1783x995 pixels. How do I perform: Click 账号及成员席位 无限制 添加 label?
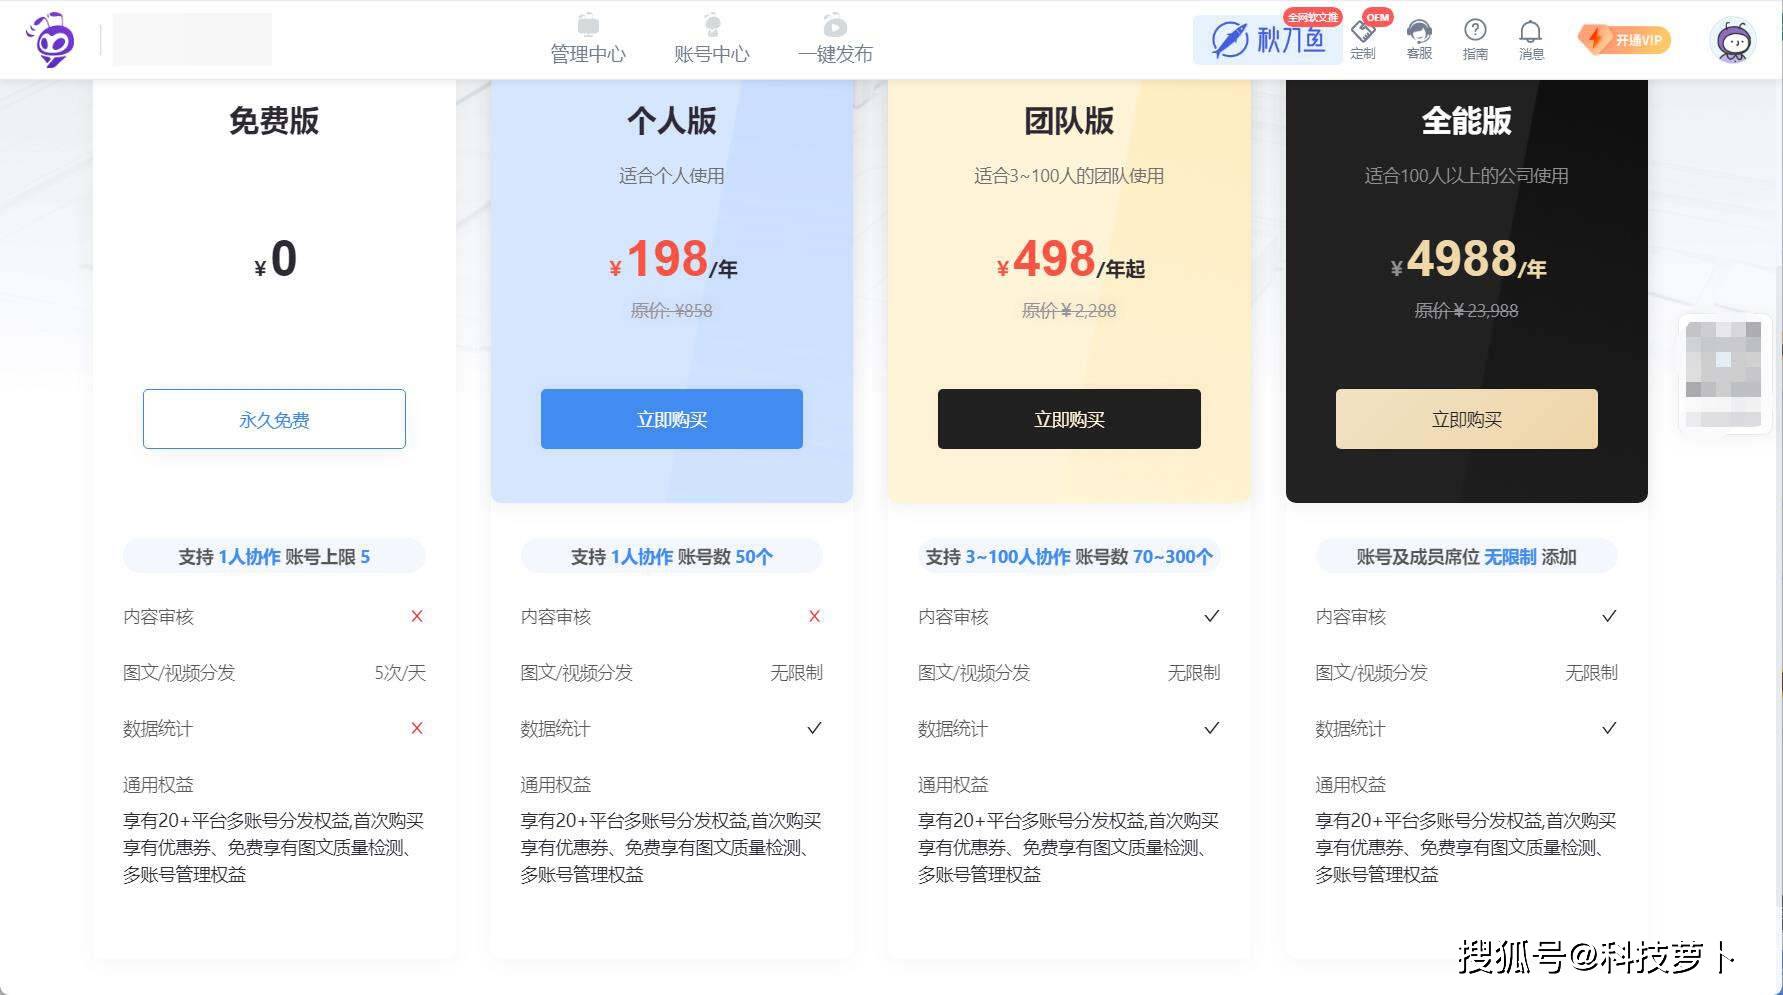(x=1467, y=556)
